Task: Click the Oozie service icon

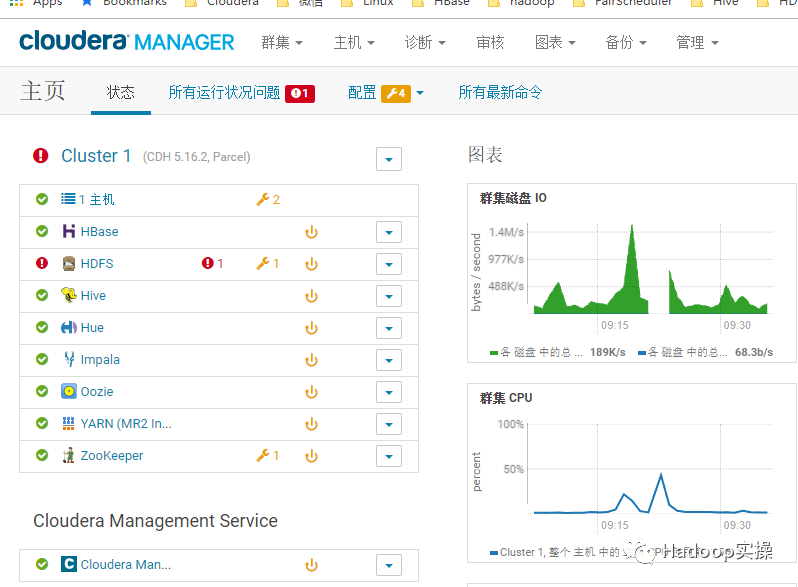Action: pyautogui.click(x=69, y=391)
